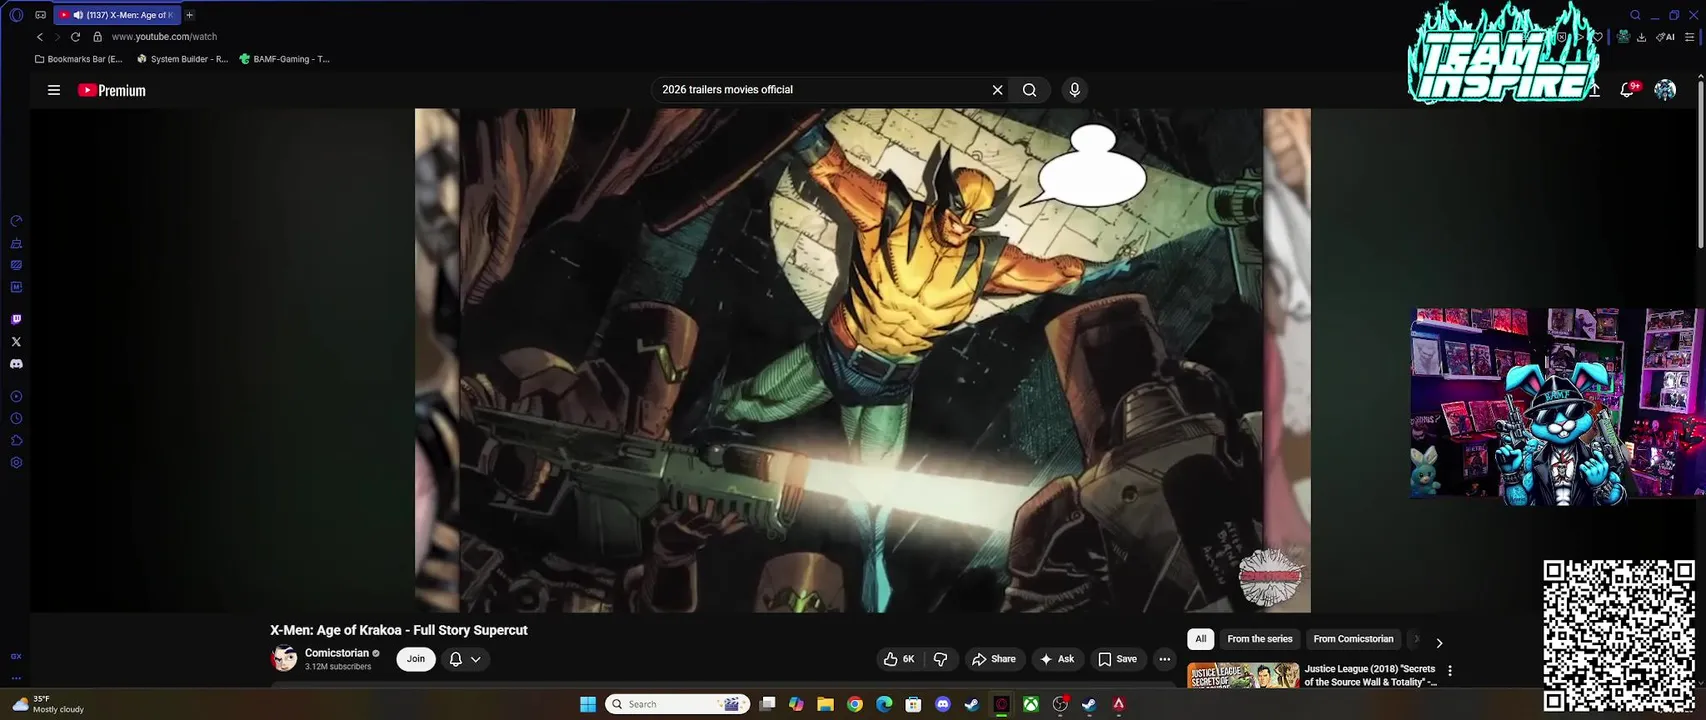Ask about this video
1706x720 pixels.
pos(1057,659)
